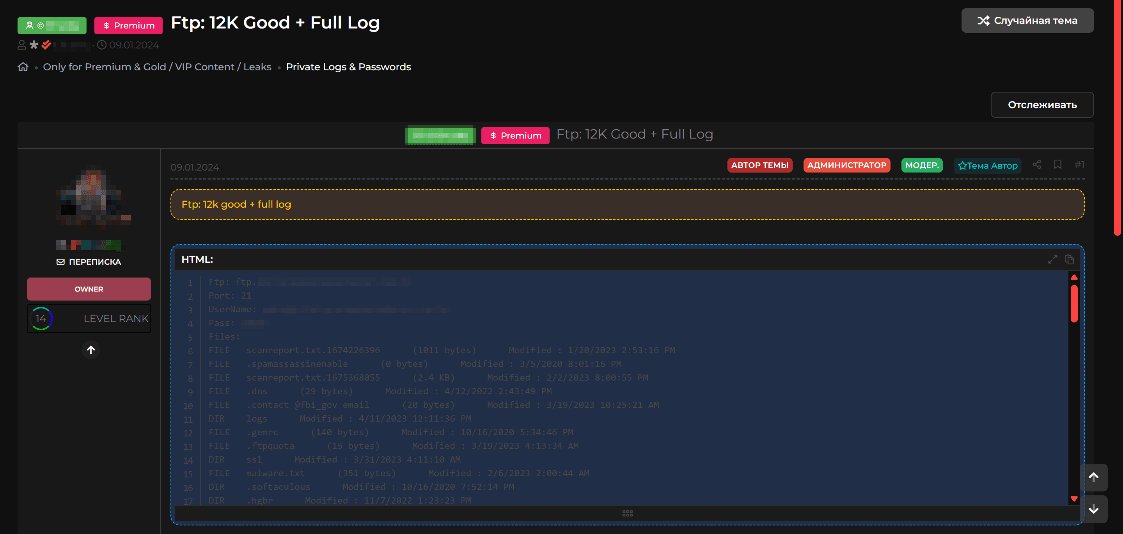The width and height of the screenshot is (1123, 534).
Task: Click the up arrow under LEVEL RANK
Action: [x=91, y=350]
